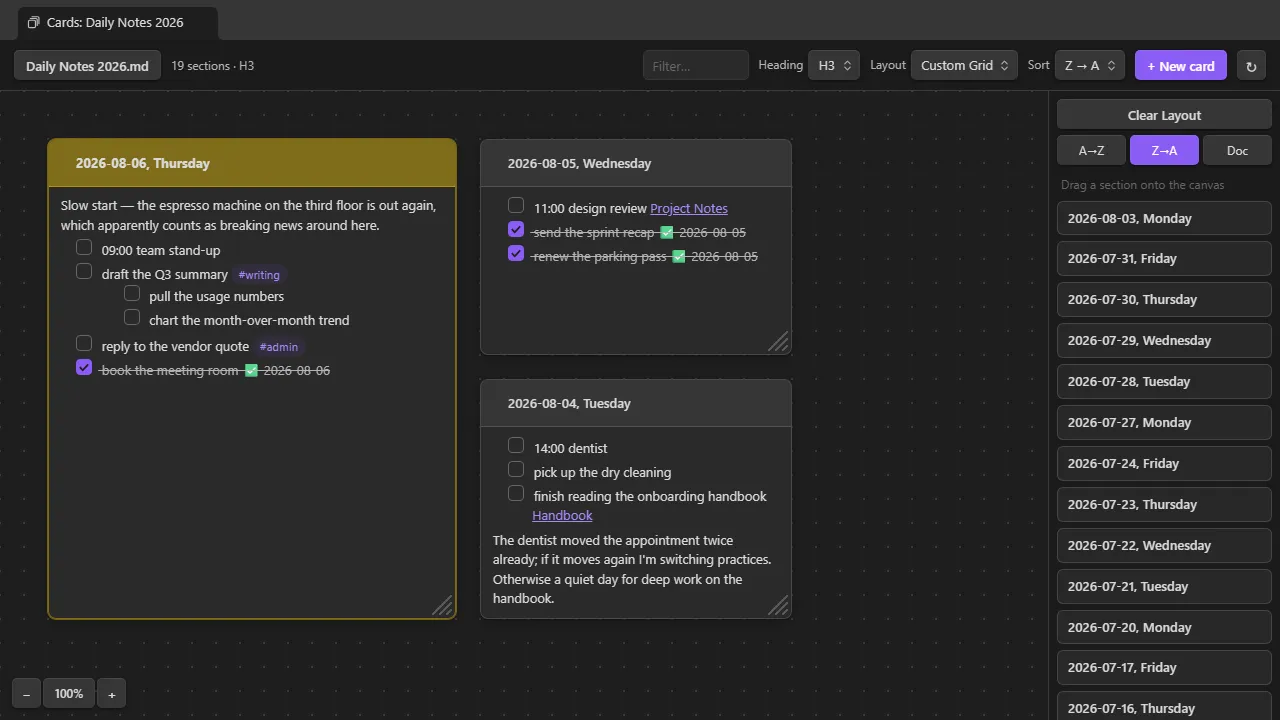Click sidebar section 2026-07-16, Thursday
This screenshot has width=1280, height=720.
tap(1164, 706)
